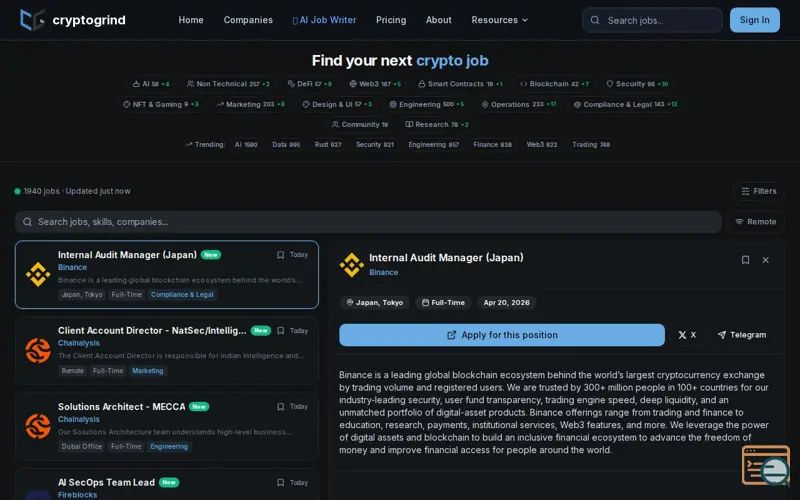Go to Companies in the navbar

click(248, 20)
